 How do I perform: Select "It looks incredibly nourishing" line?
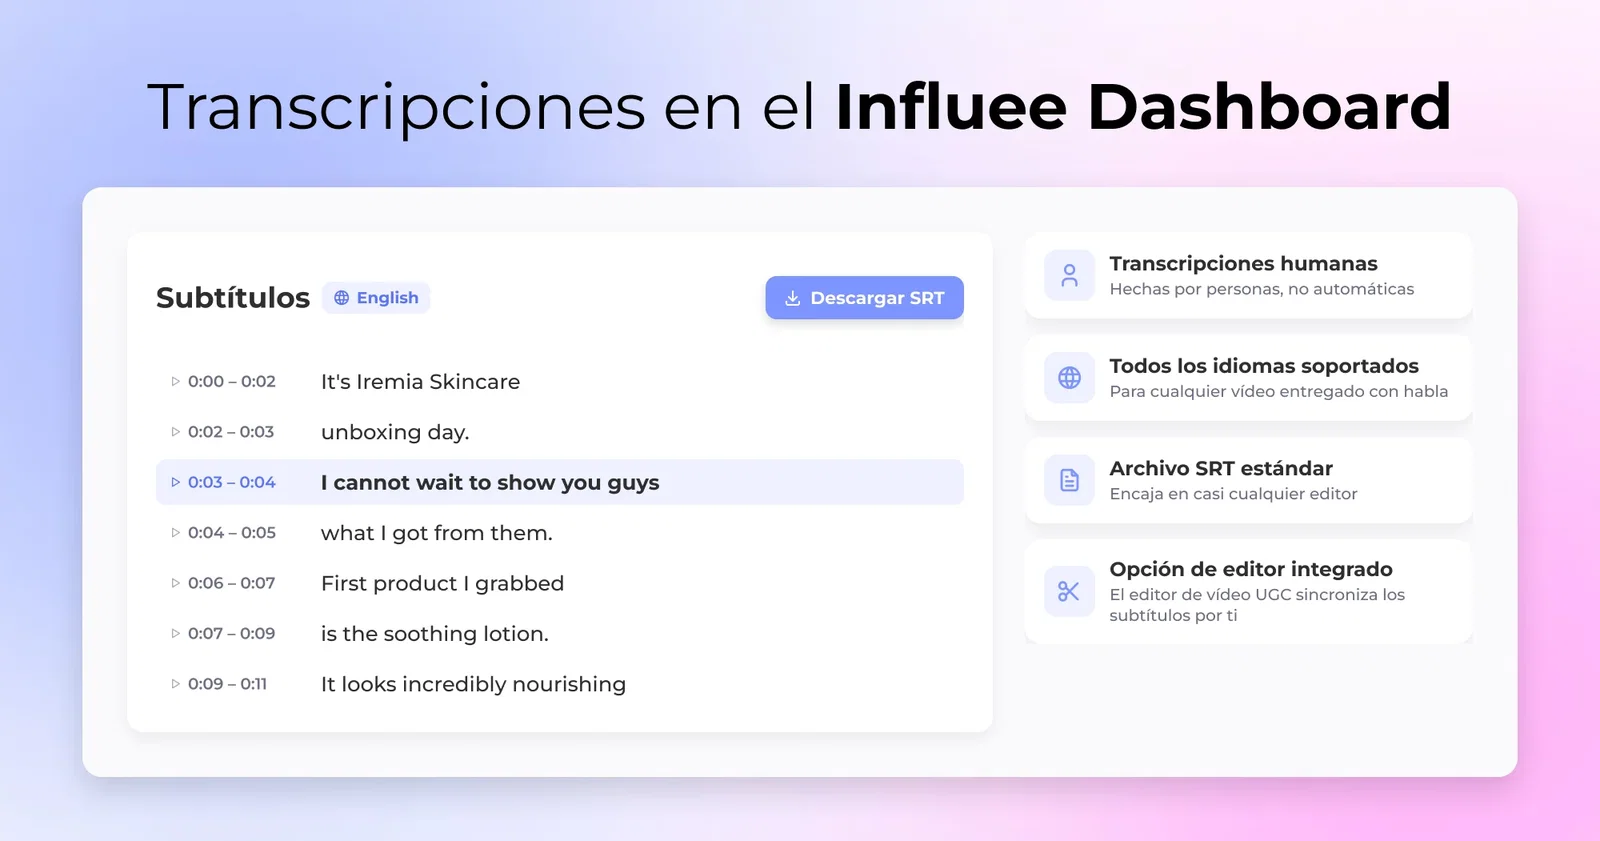473,684
